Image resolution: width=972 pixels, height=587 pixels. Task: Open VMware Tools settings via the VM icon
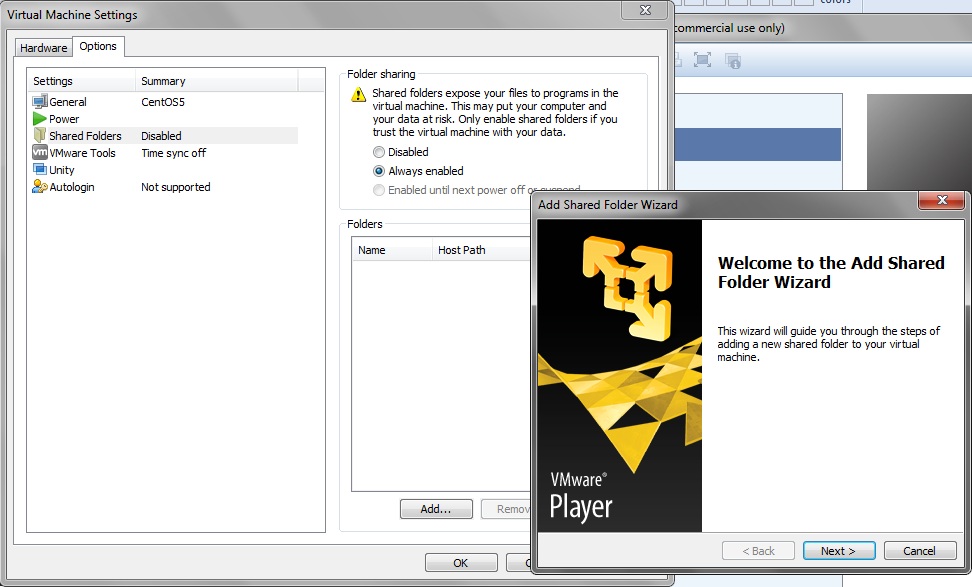coord(40,152)
